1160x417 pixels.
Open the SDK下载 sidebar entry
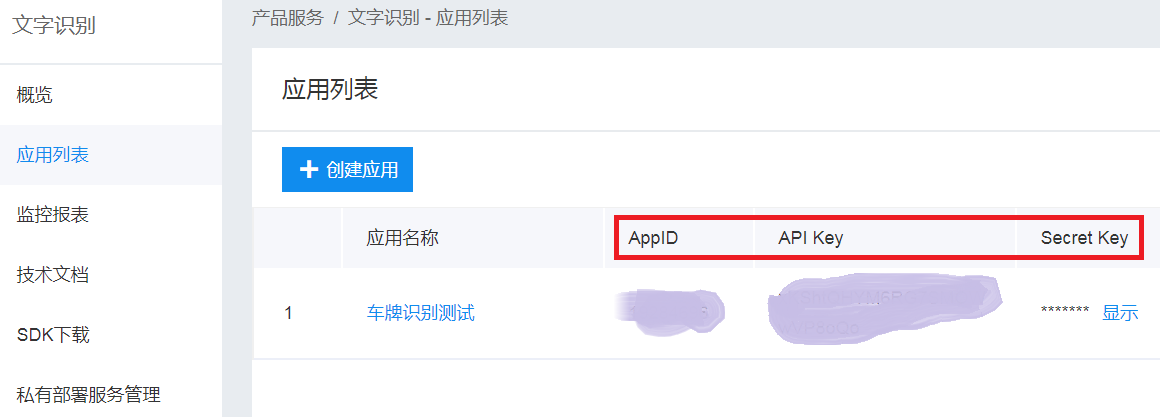coord(111,335)
